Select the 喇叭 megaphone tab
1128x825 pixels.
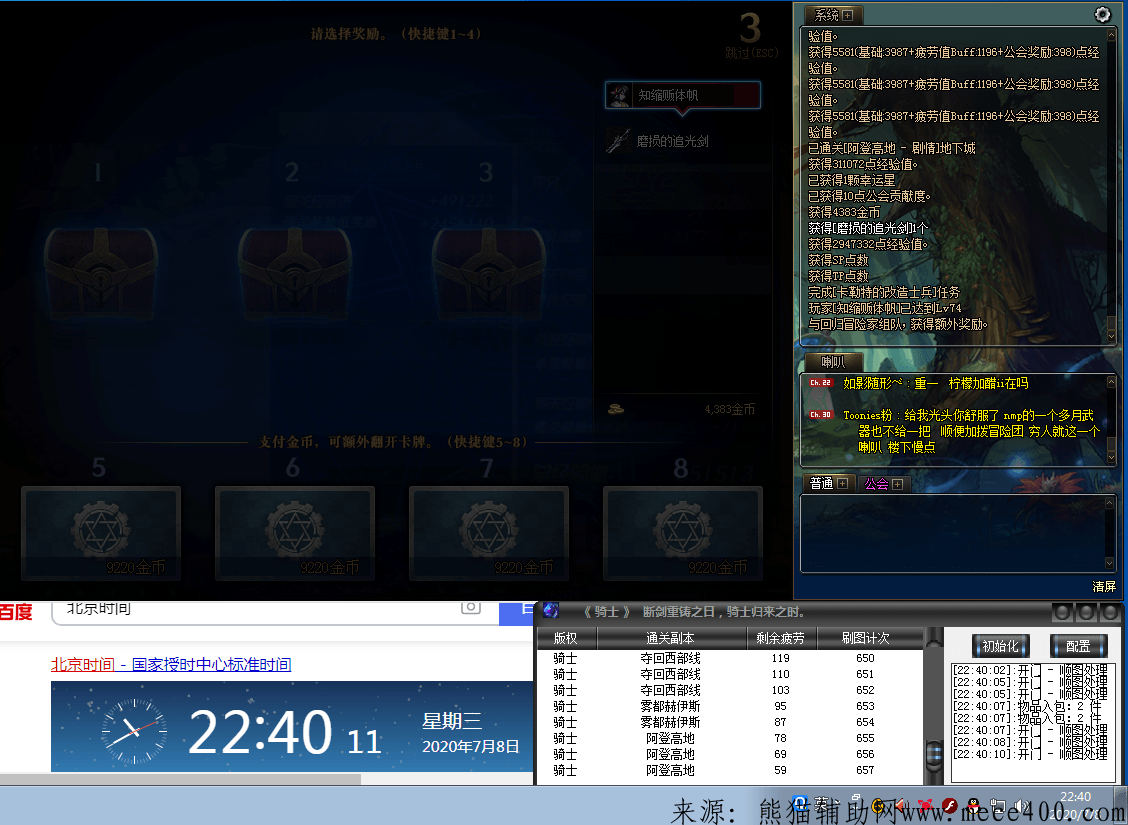coord(833,361)
